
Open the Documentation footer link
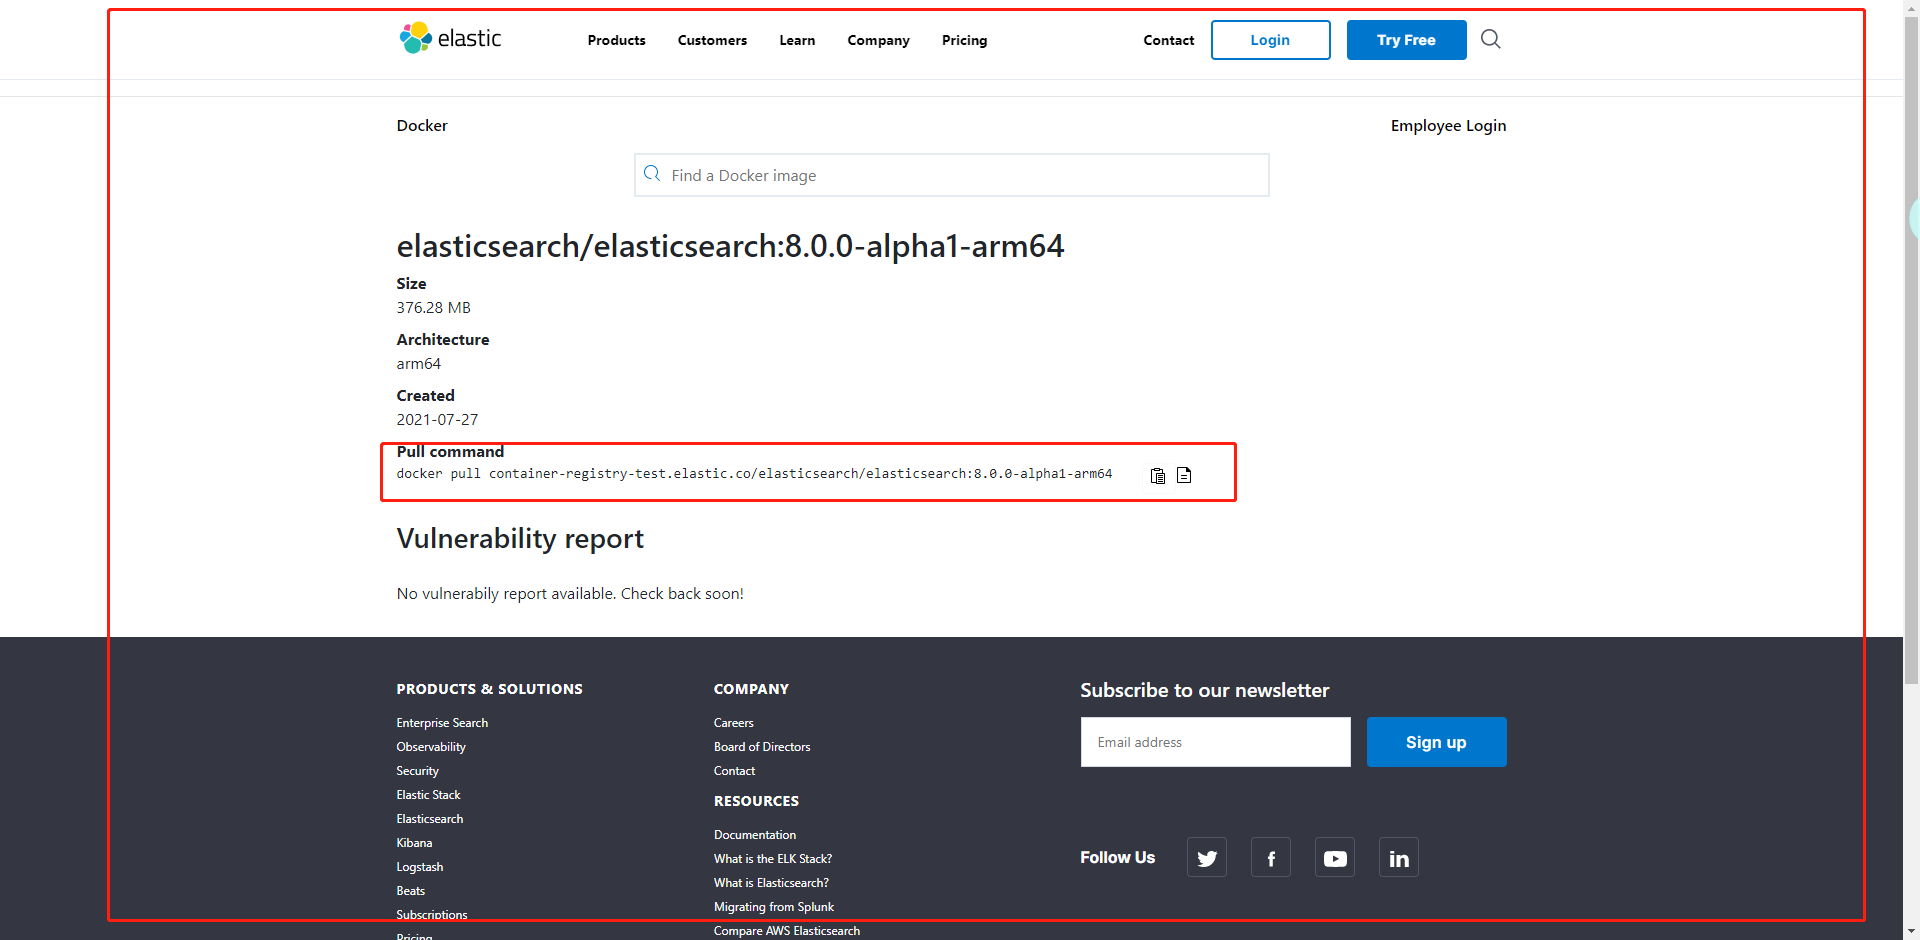click(x=755, y=835)
